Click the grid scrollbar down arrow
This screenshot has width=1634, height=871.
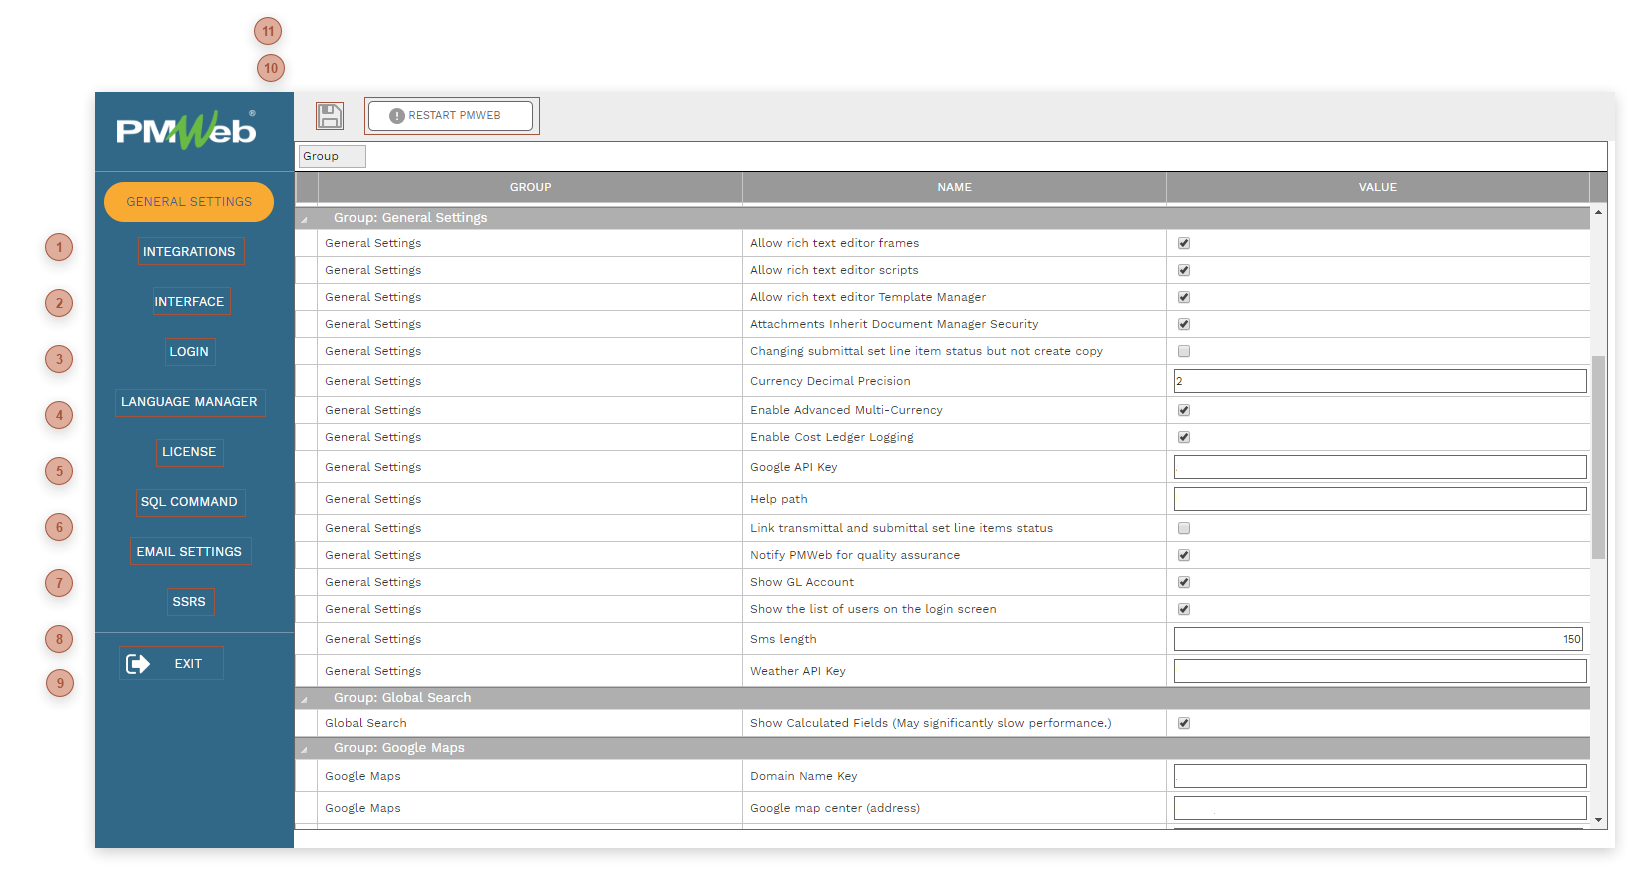(x=1598, y=820)
